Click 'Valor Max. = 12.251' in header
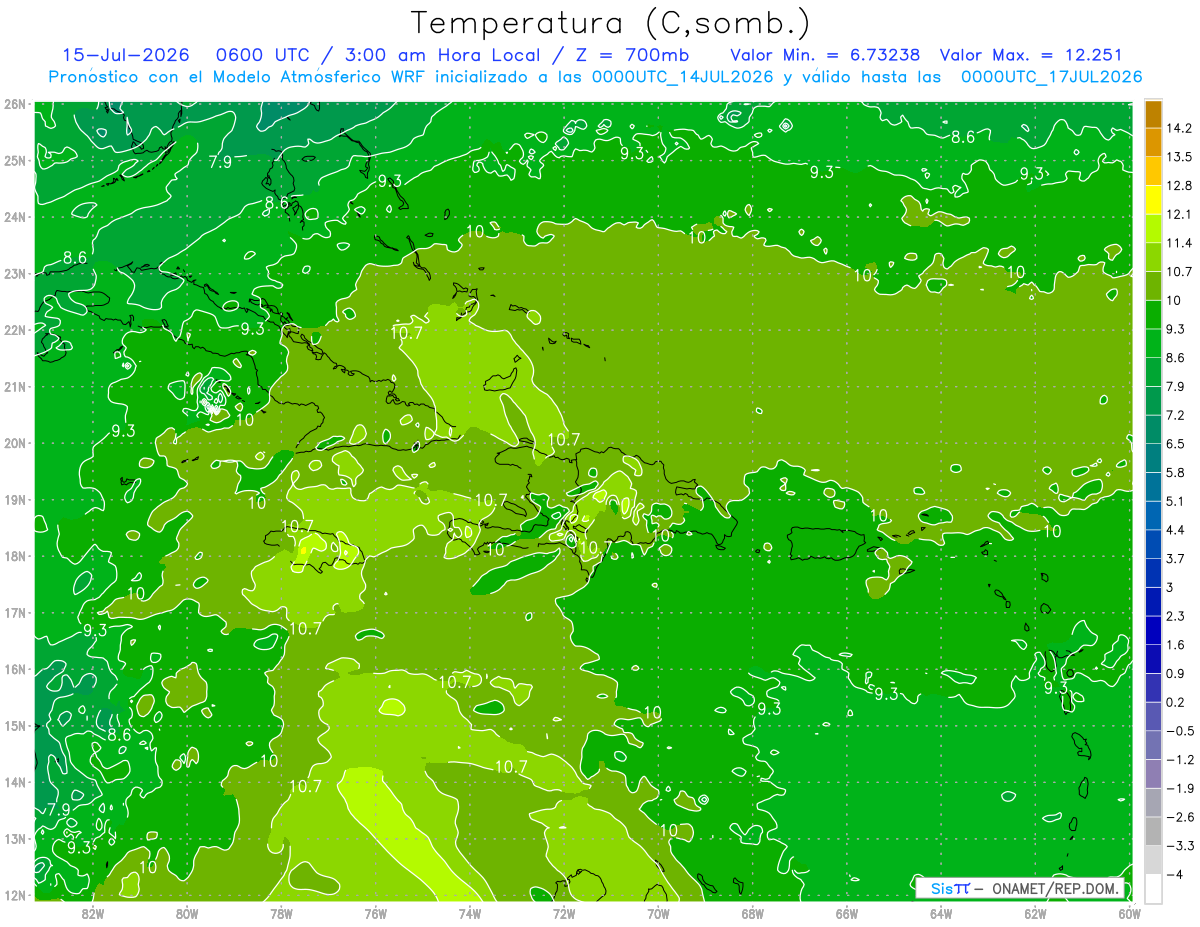The image size is (1200, 927). point(1030,55)
